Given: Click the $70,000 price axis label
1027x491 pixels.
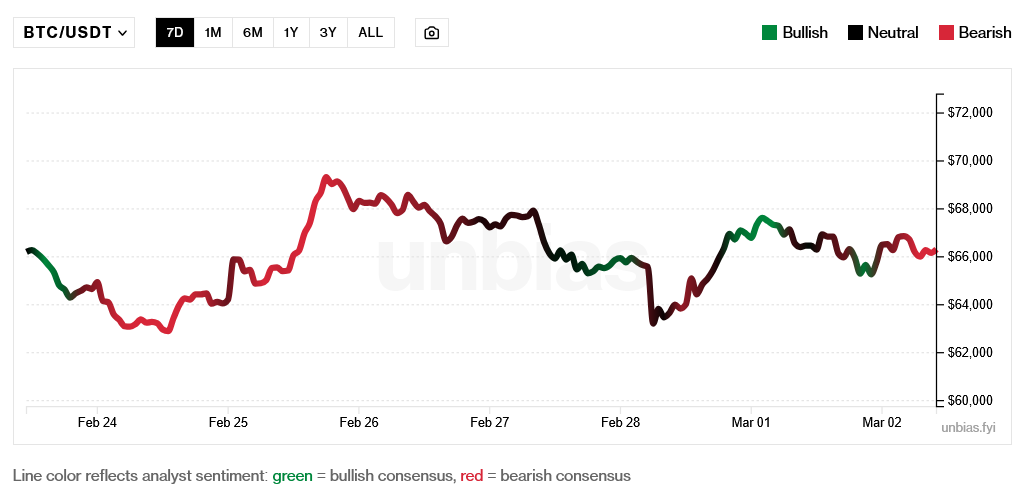Looking at the screenshot, I should point(969,160).
